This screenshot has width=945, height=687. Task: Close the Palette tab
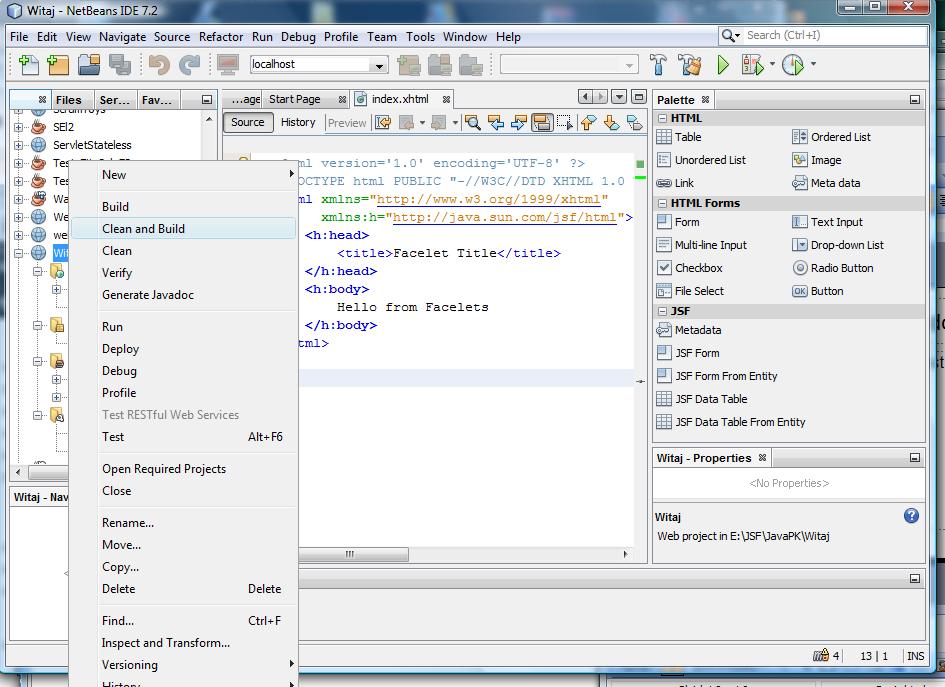pyautogui.click(x=705, y=99)
